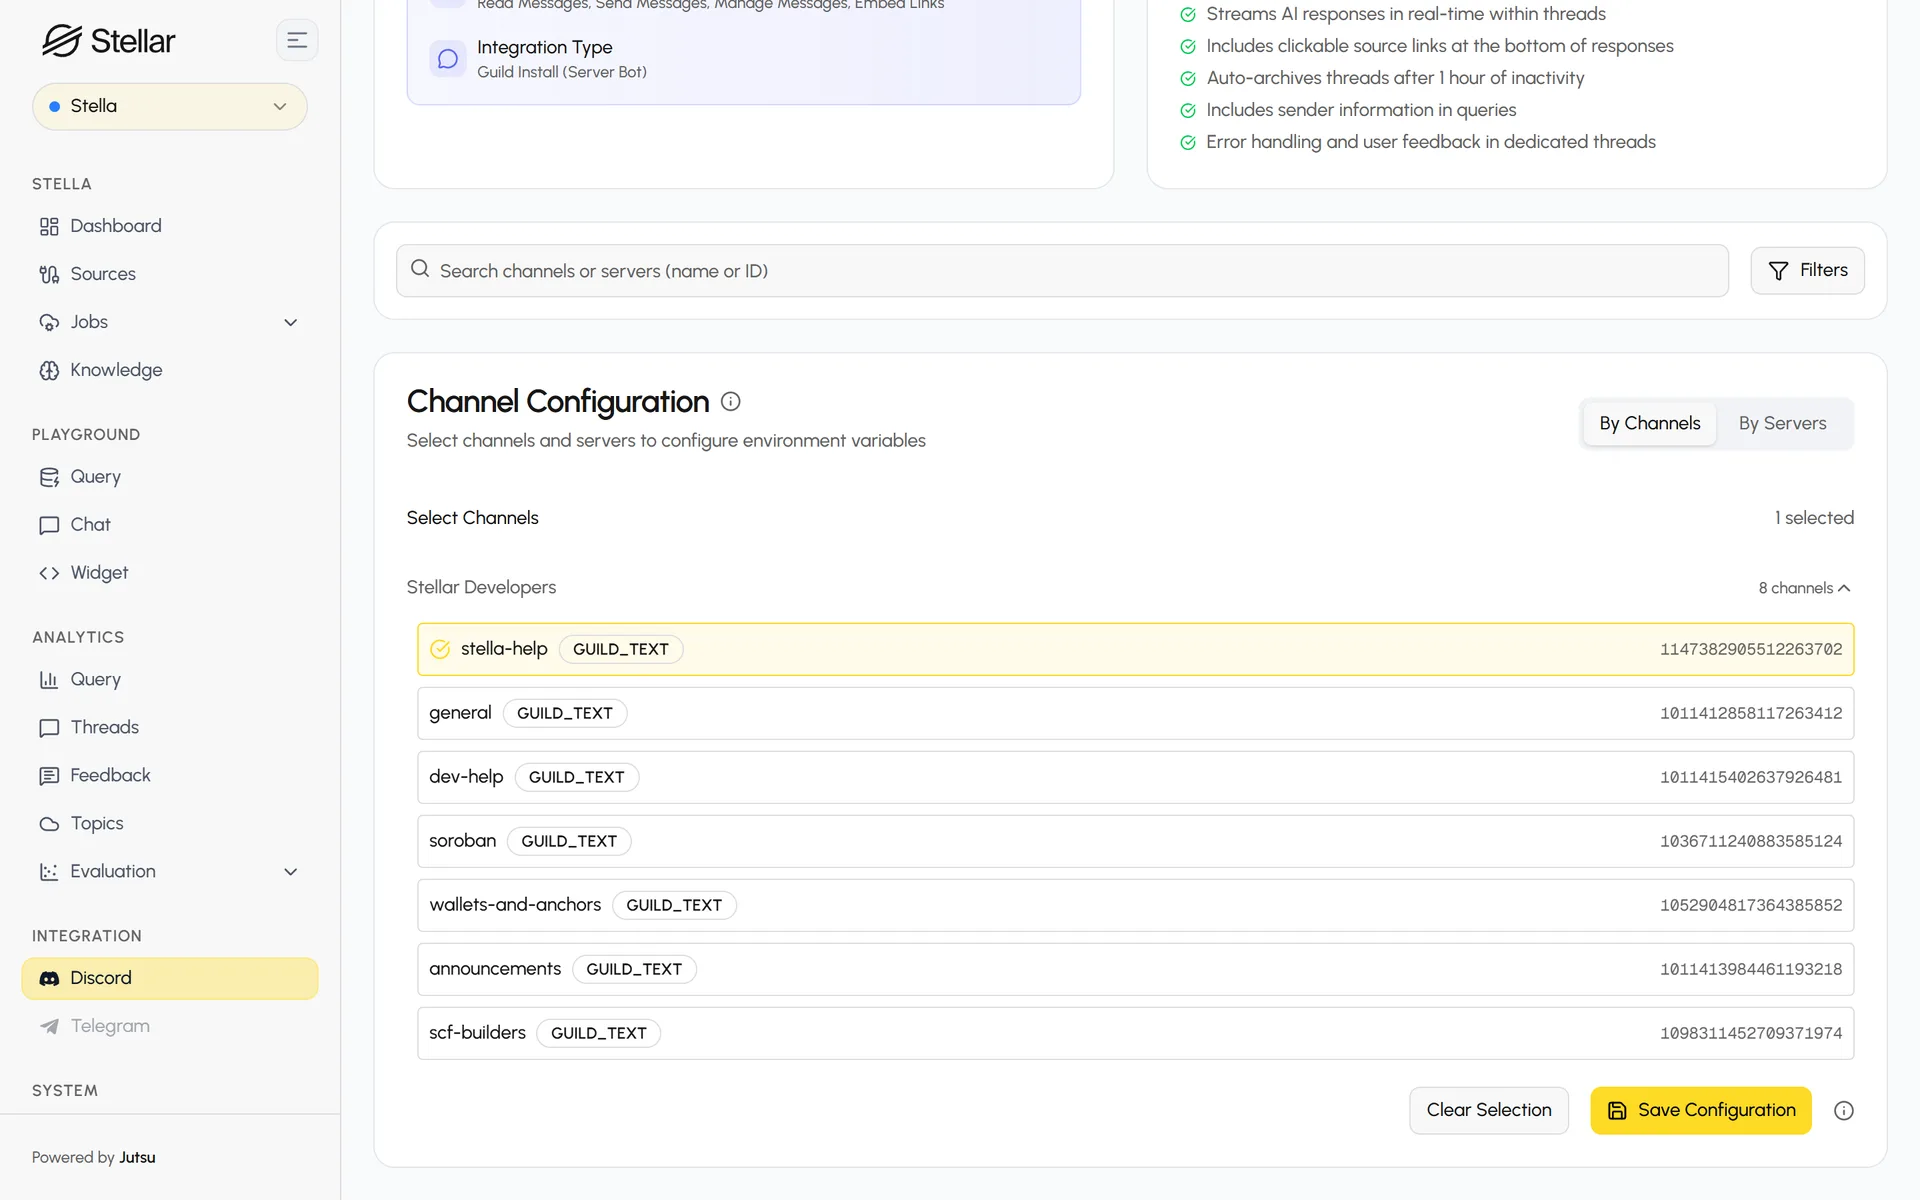Follow the Jutsu link in footer
Image resolution: width=1920 pixels, height=1200 pixels.
[x=137, y=1158]
